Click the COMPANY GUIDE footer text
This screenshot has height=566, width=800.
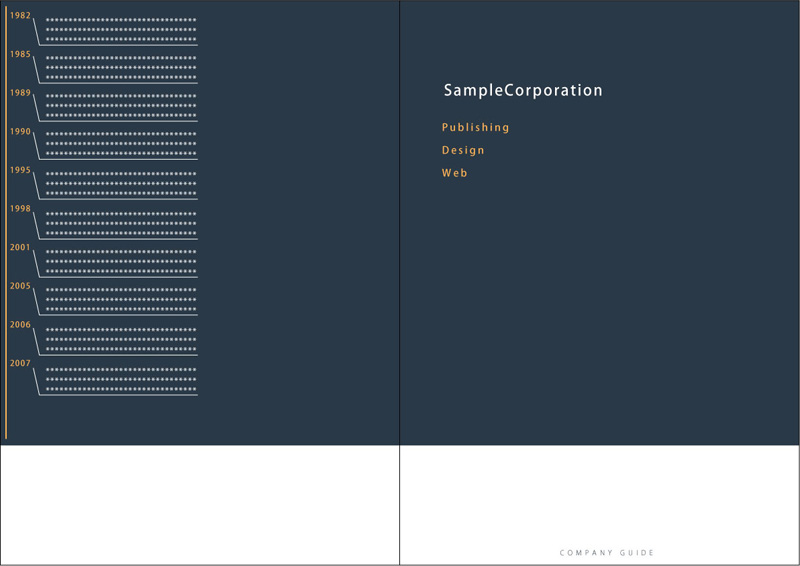pos(607,553)
